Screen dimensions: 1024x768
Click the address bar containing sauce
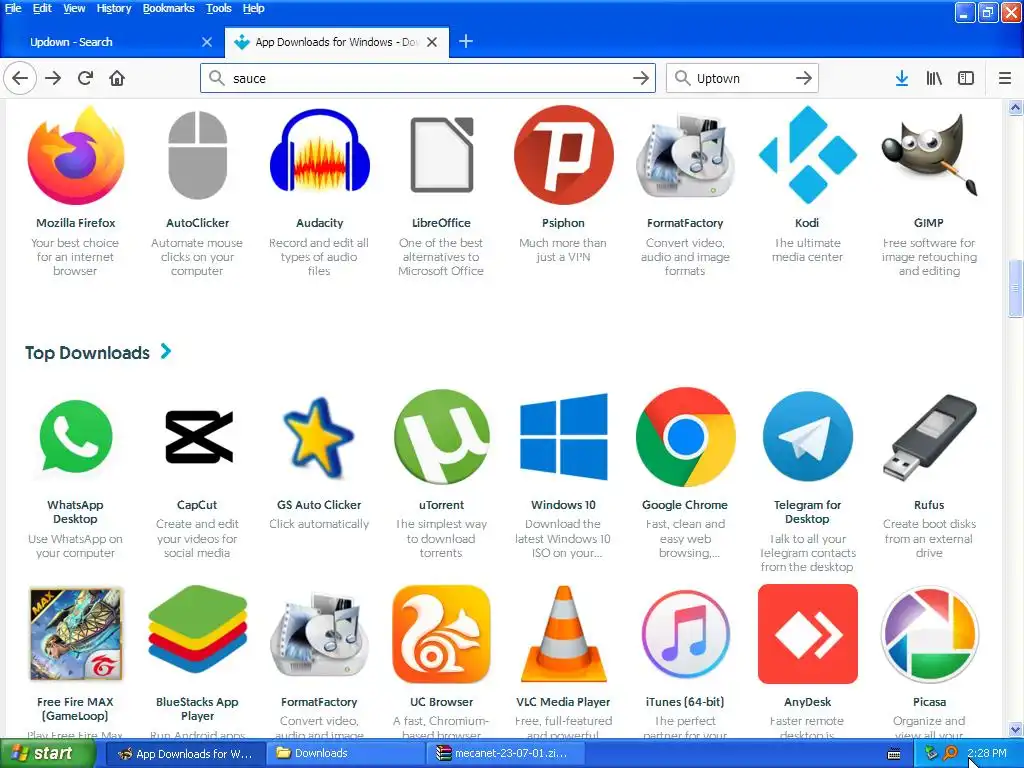coord(428,78)
